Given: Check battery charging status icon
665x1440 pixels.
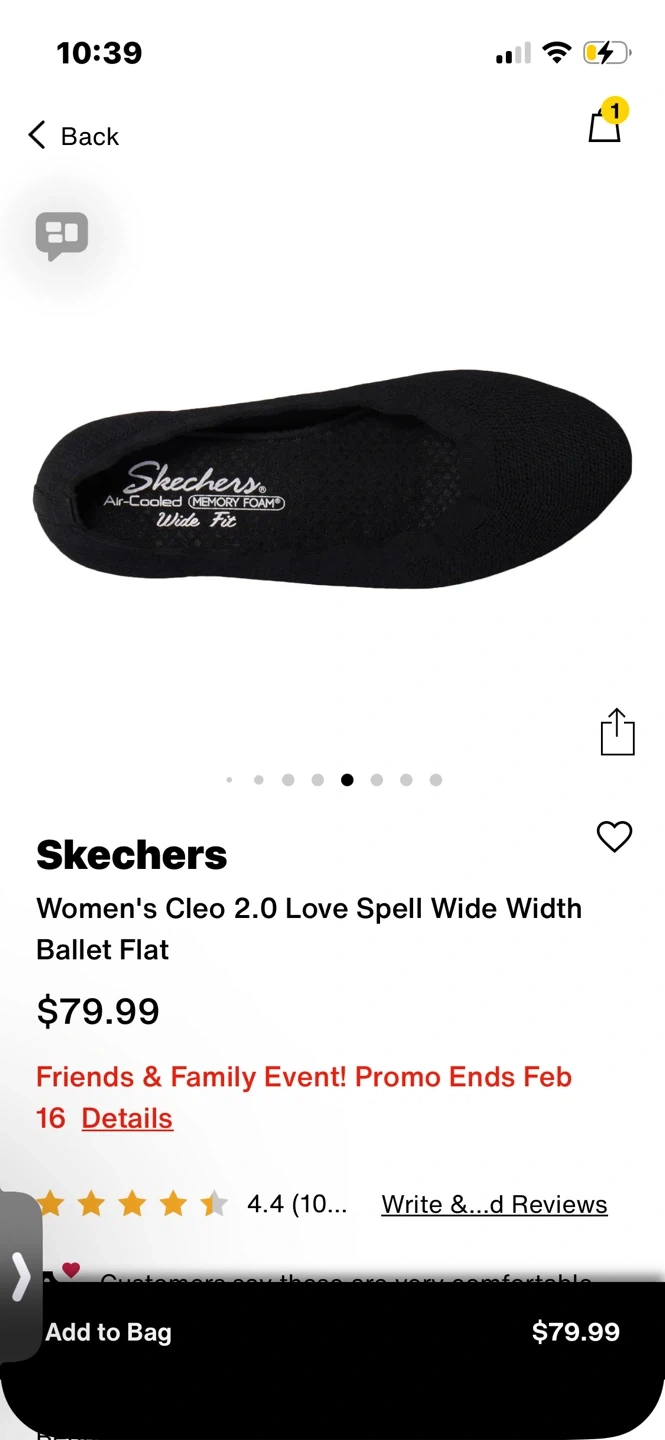Looking at the screenshot, I should (606, 53).
